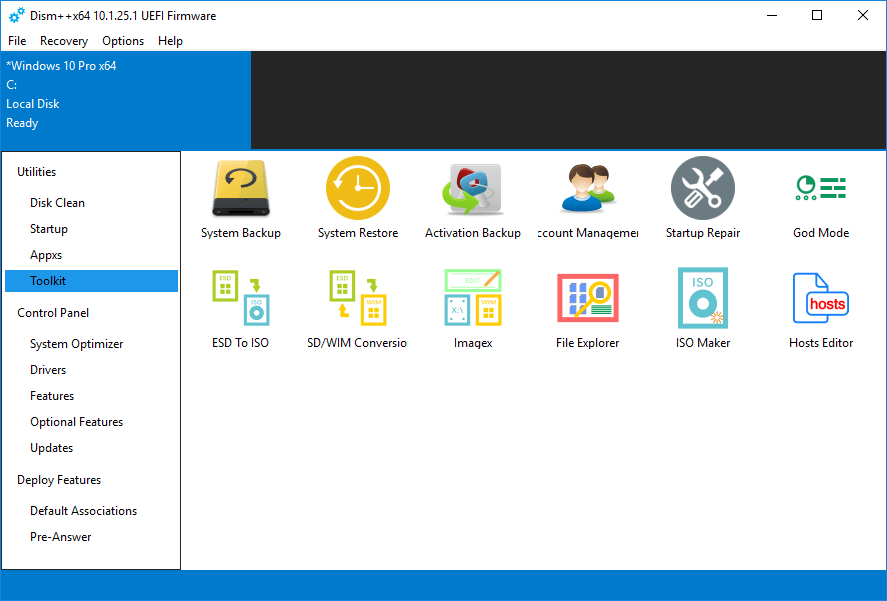Open the File menu
887x601 pixels.
[x=16, y=41]
